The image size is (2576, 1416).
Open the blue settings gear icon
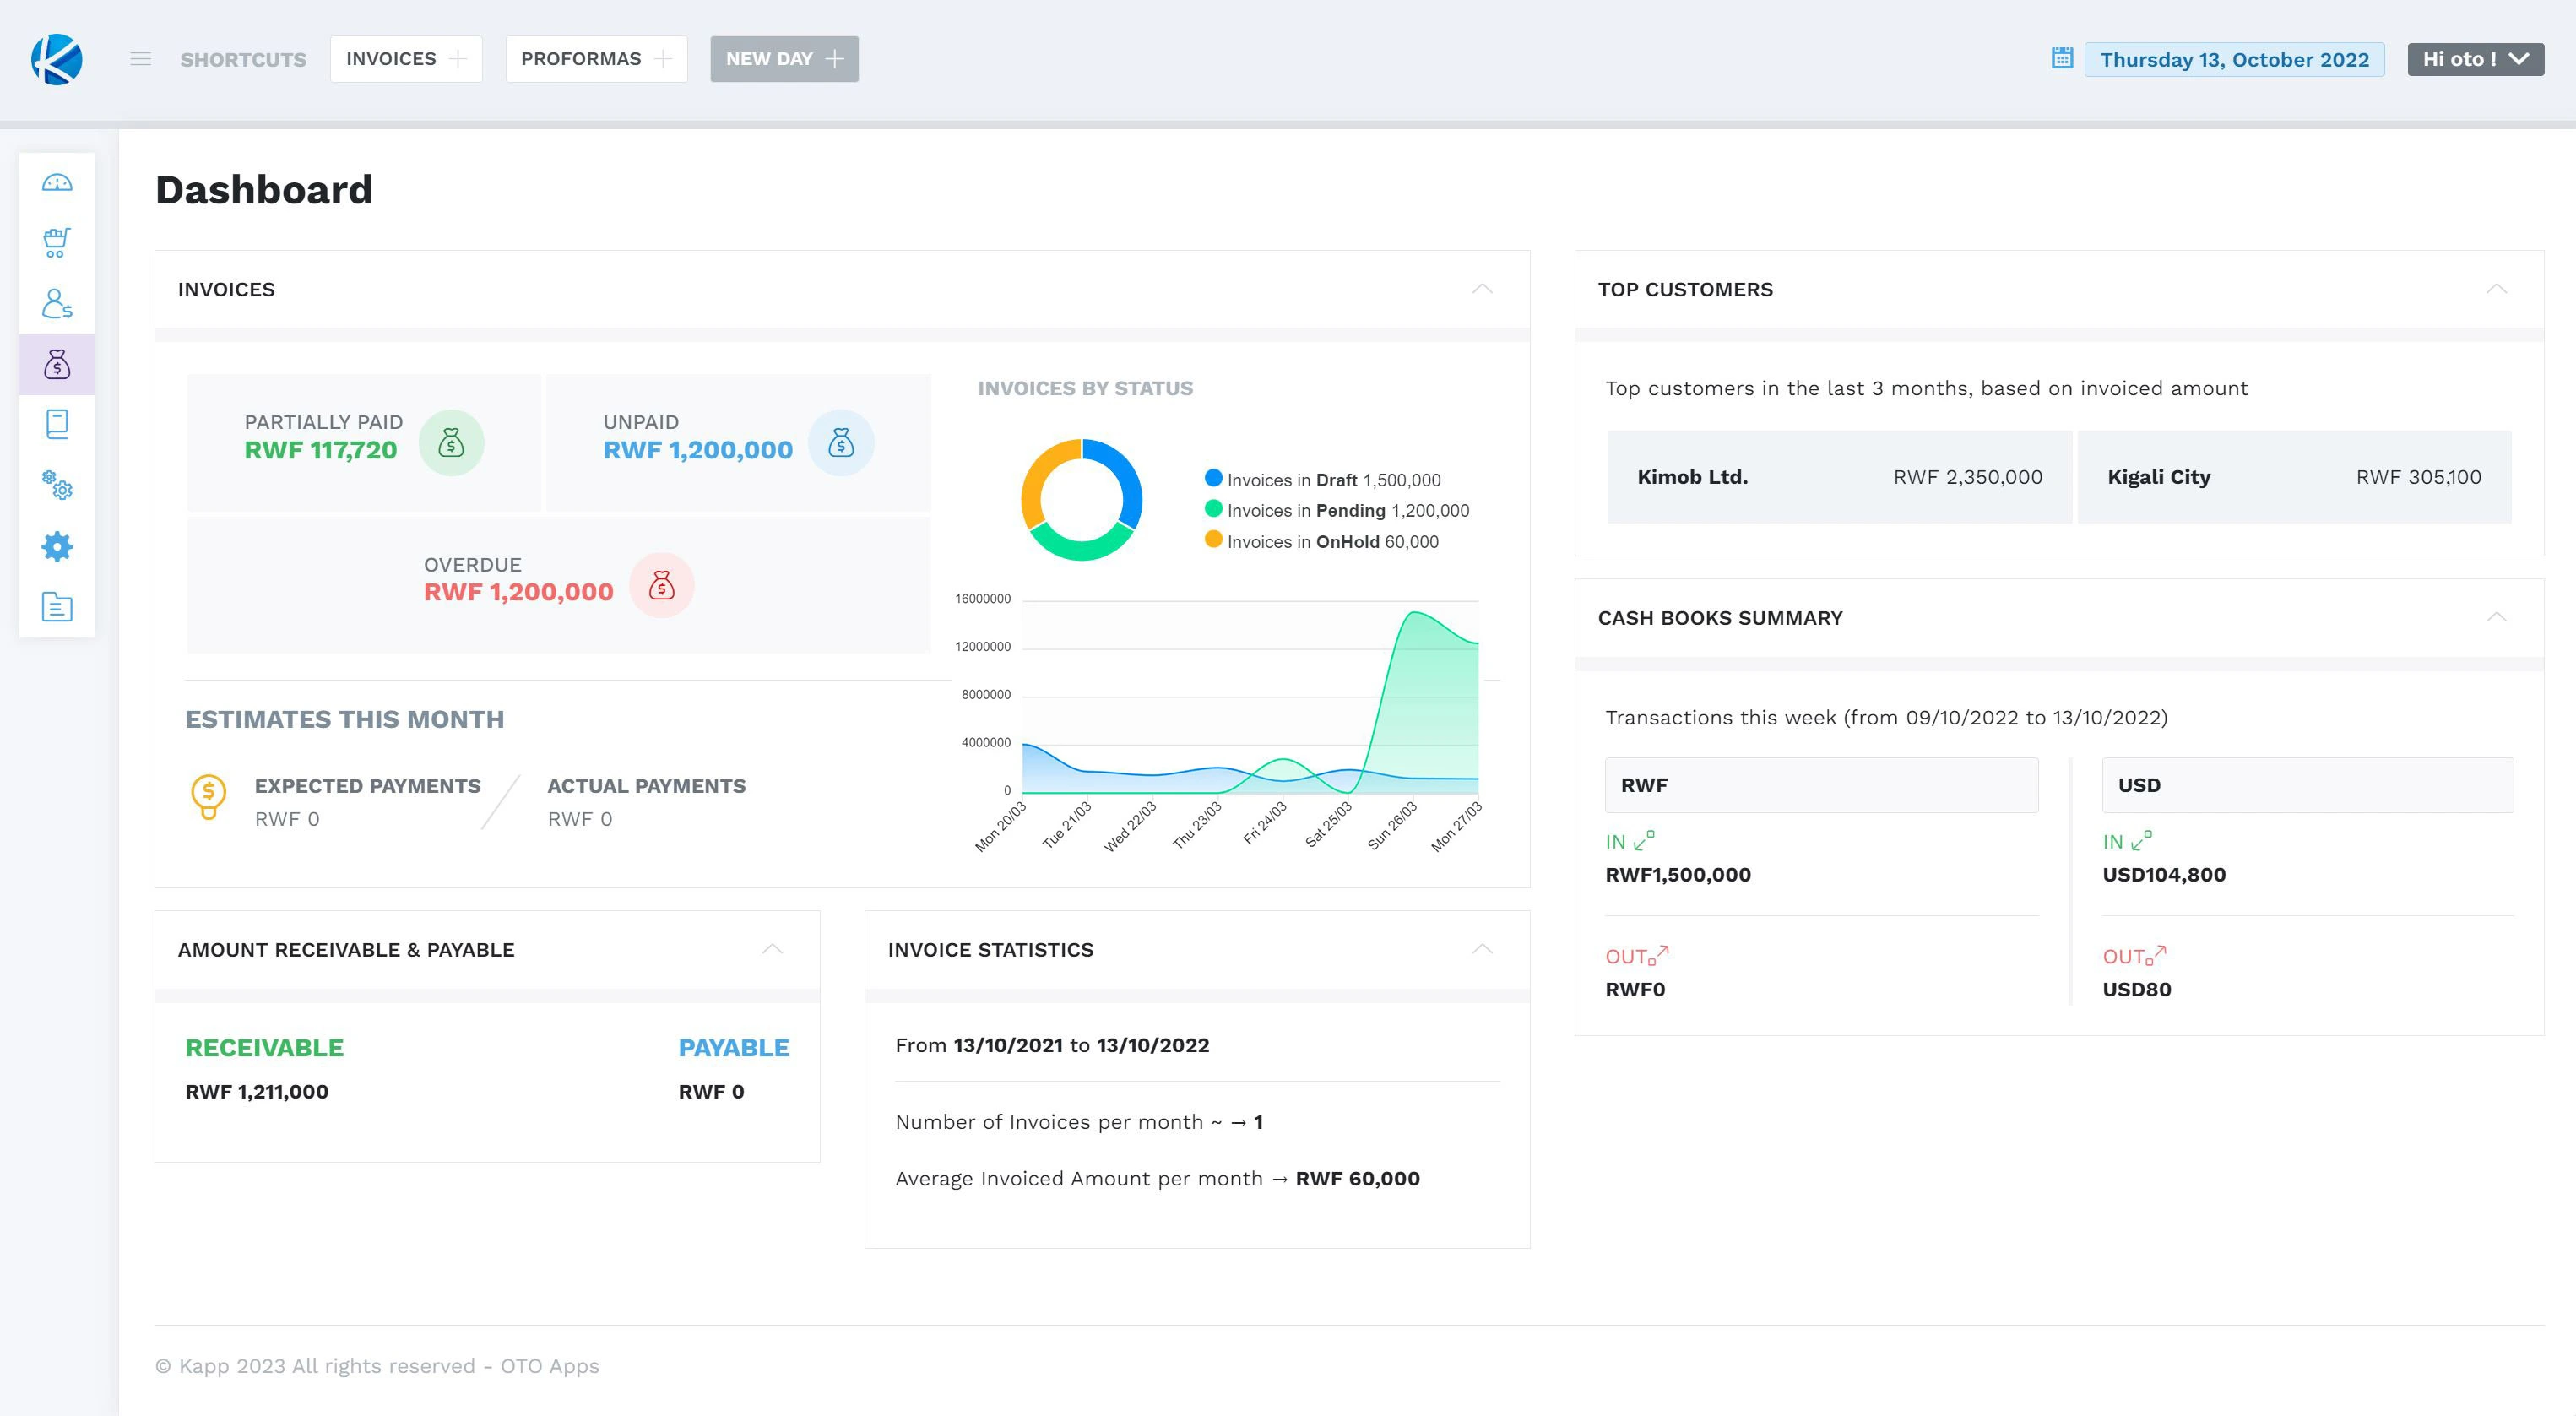[57, 547]
